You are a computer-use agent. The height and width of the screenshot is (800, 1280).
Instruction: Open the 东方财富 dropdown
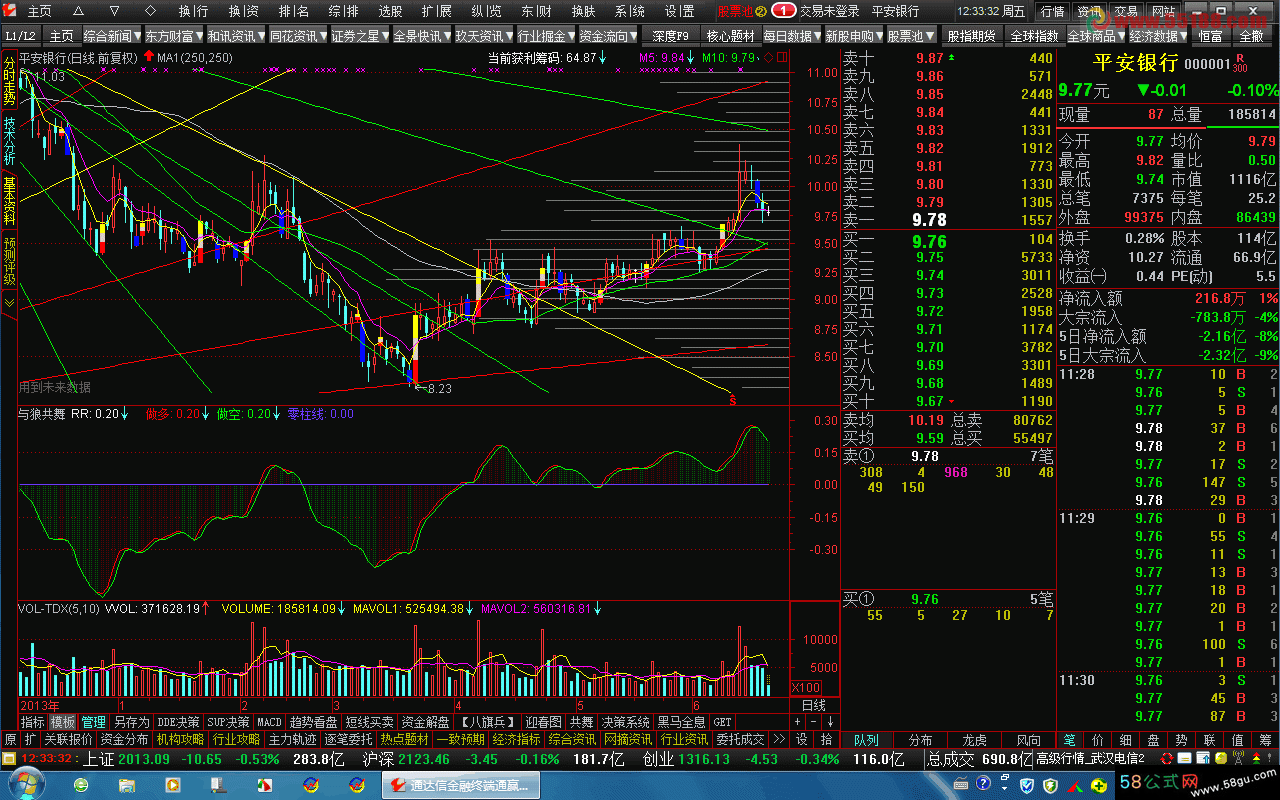(173, 36)
